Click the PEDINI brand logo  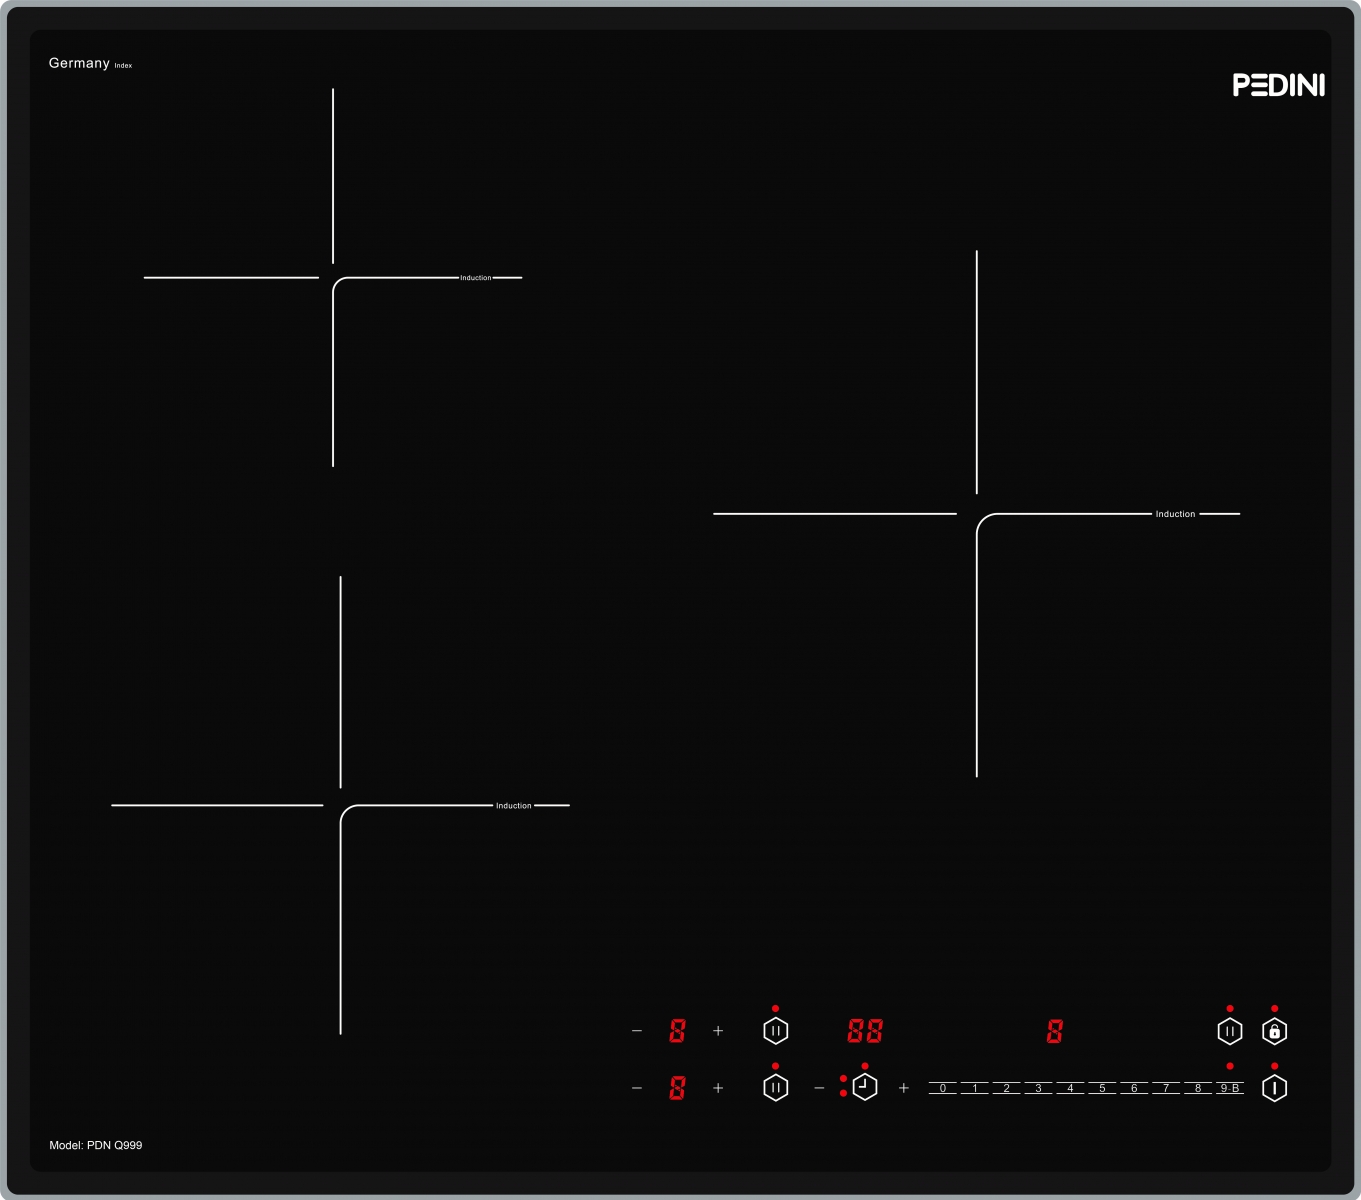1278,85
